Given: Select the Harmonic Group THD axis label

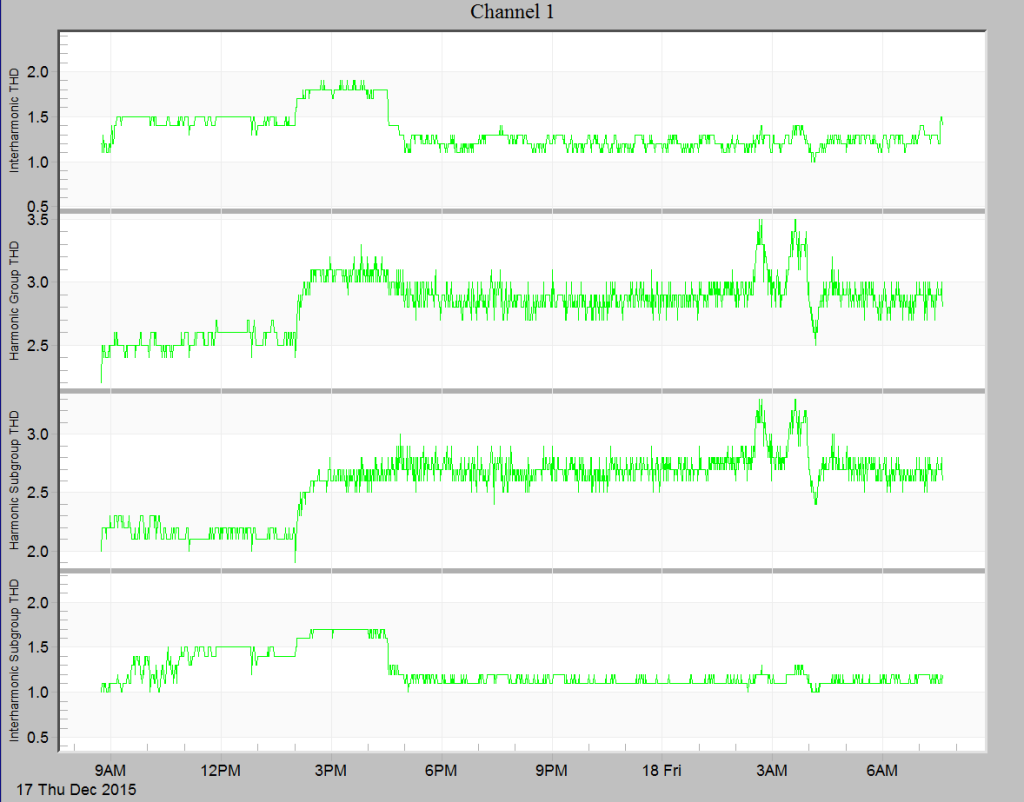Looking at the screenshot, I should (15, 300).
